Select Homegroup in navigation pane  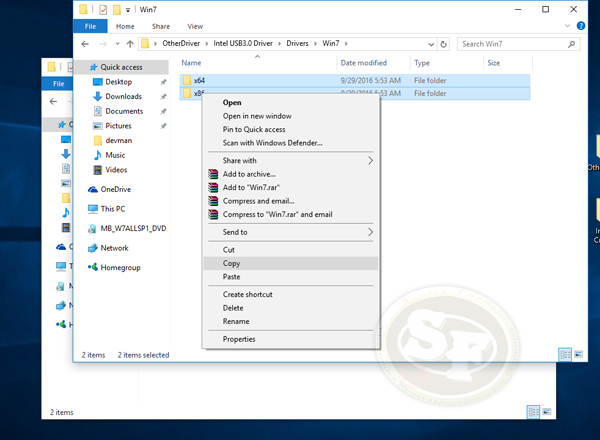120,267
